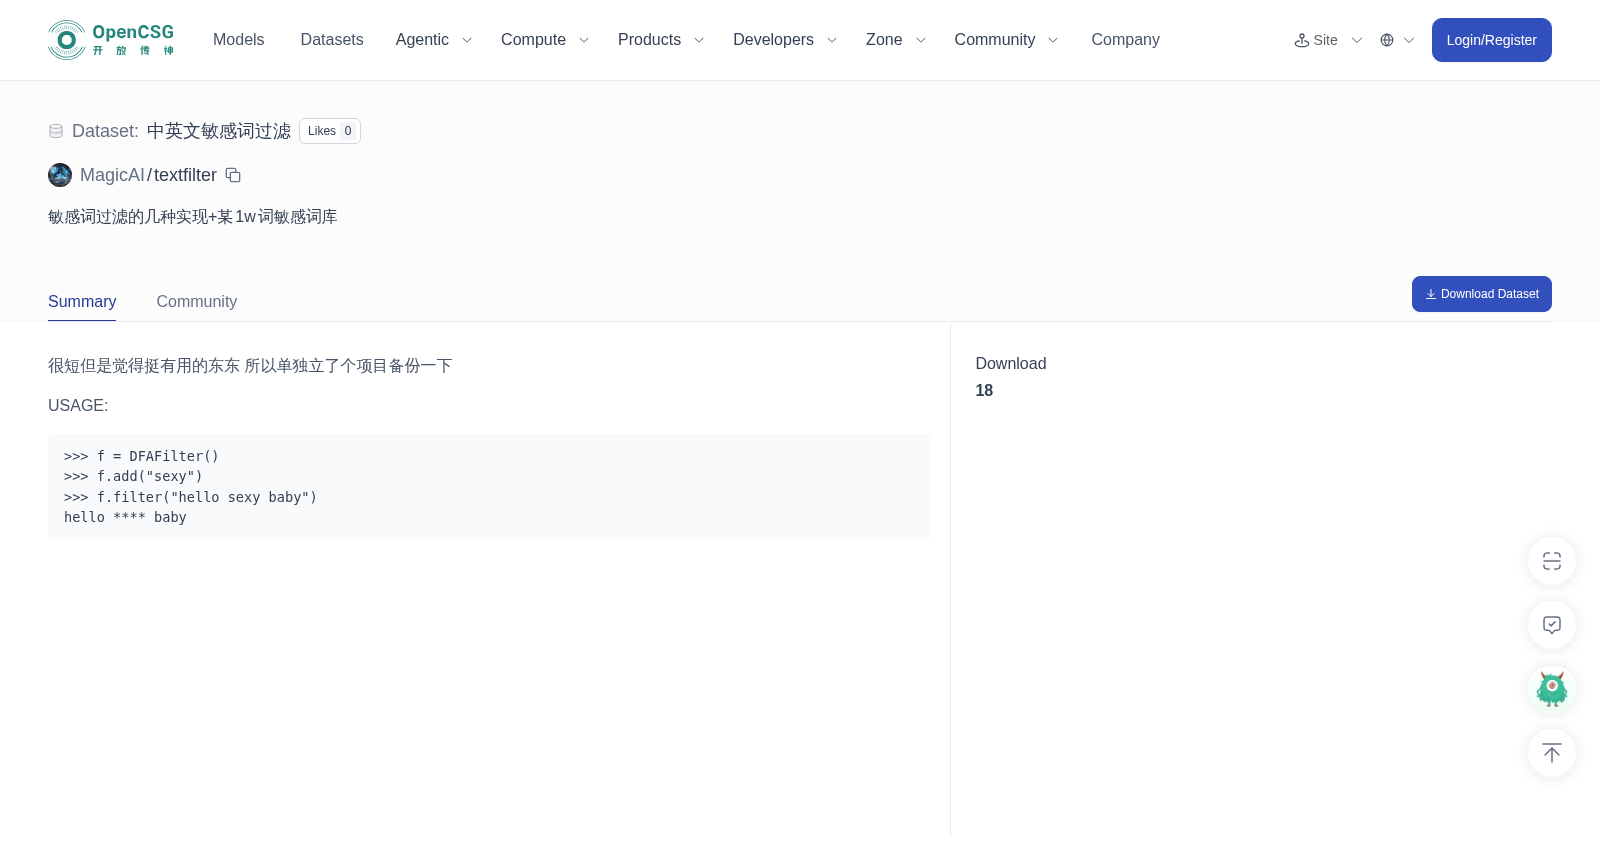The image size is (1600, 857).
Task: Copy the MagicAI/textfilter path
Action: point(233,175)
